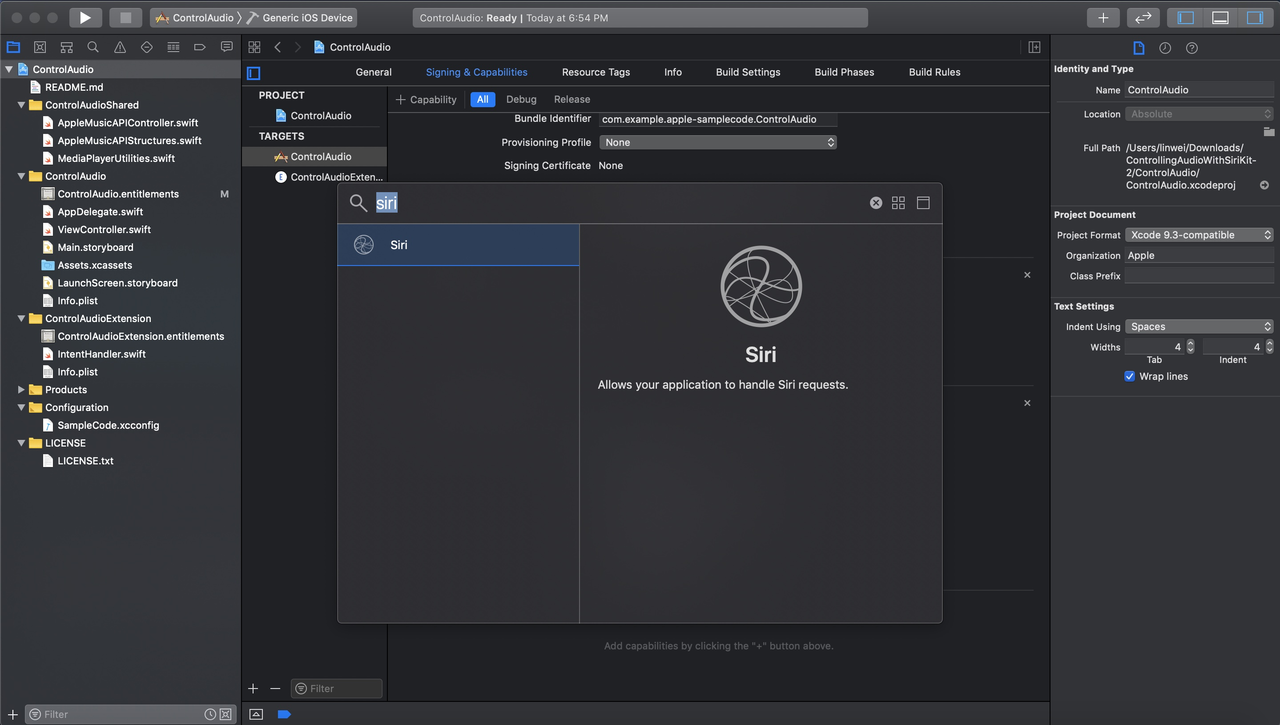Open the Info tab

[x=673, y=72]
